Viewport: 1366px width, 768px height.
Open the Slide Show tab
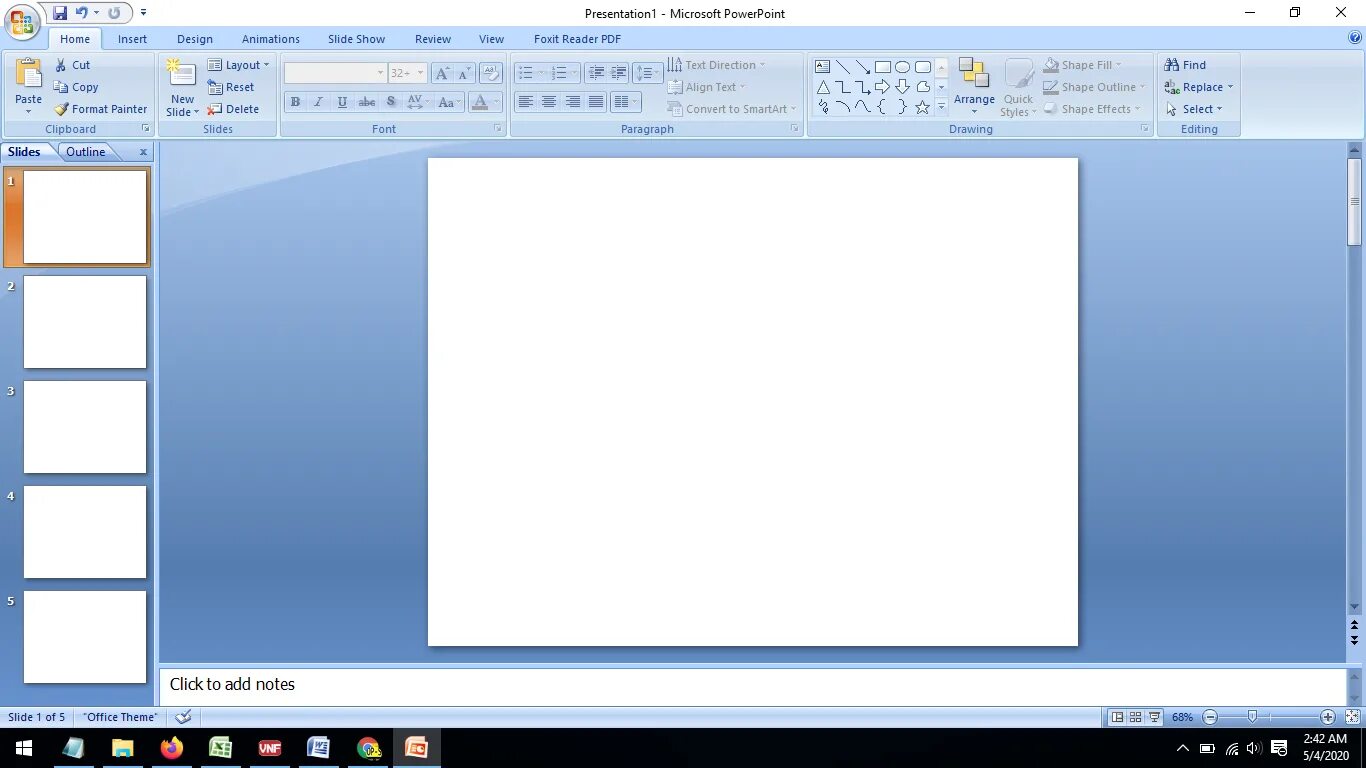coord(356,39)
